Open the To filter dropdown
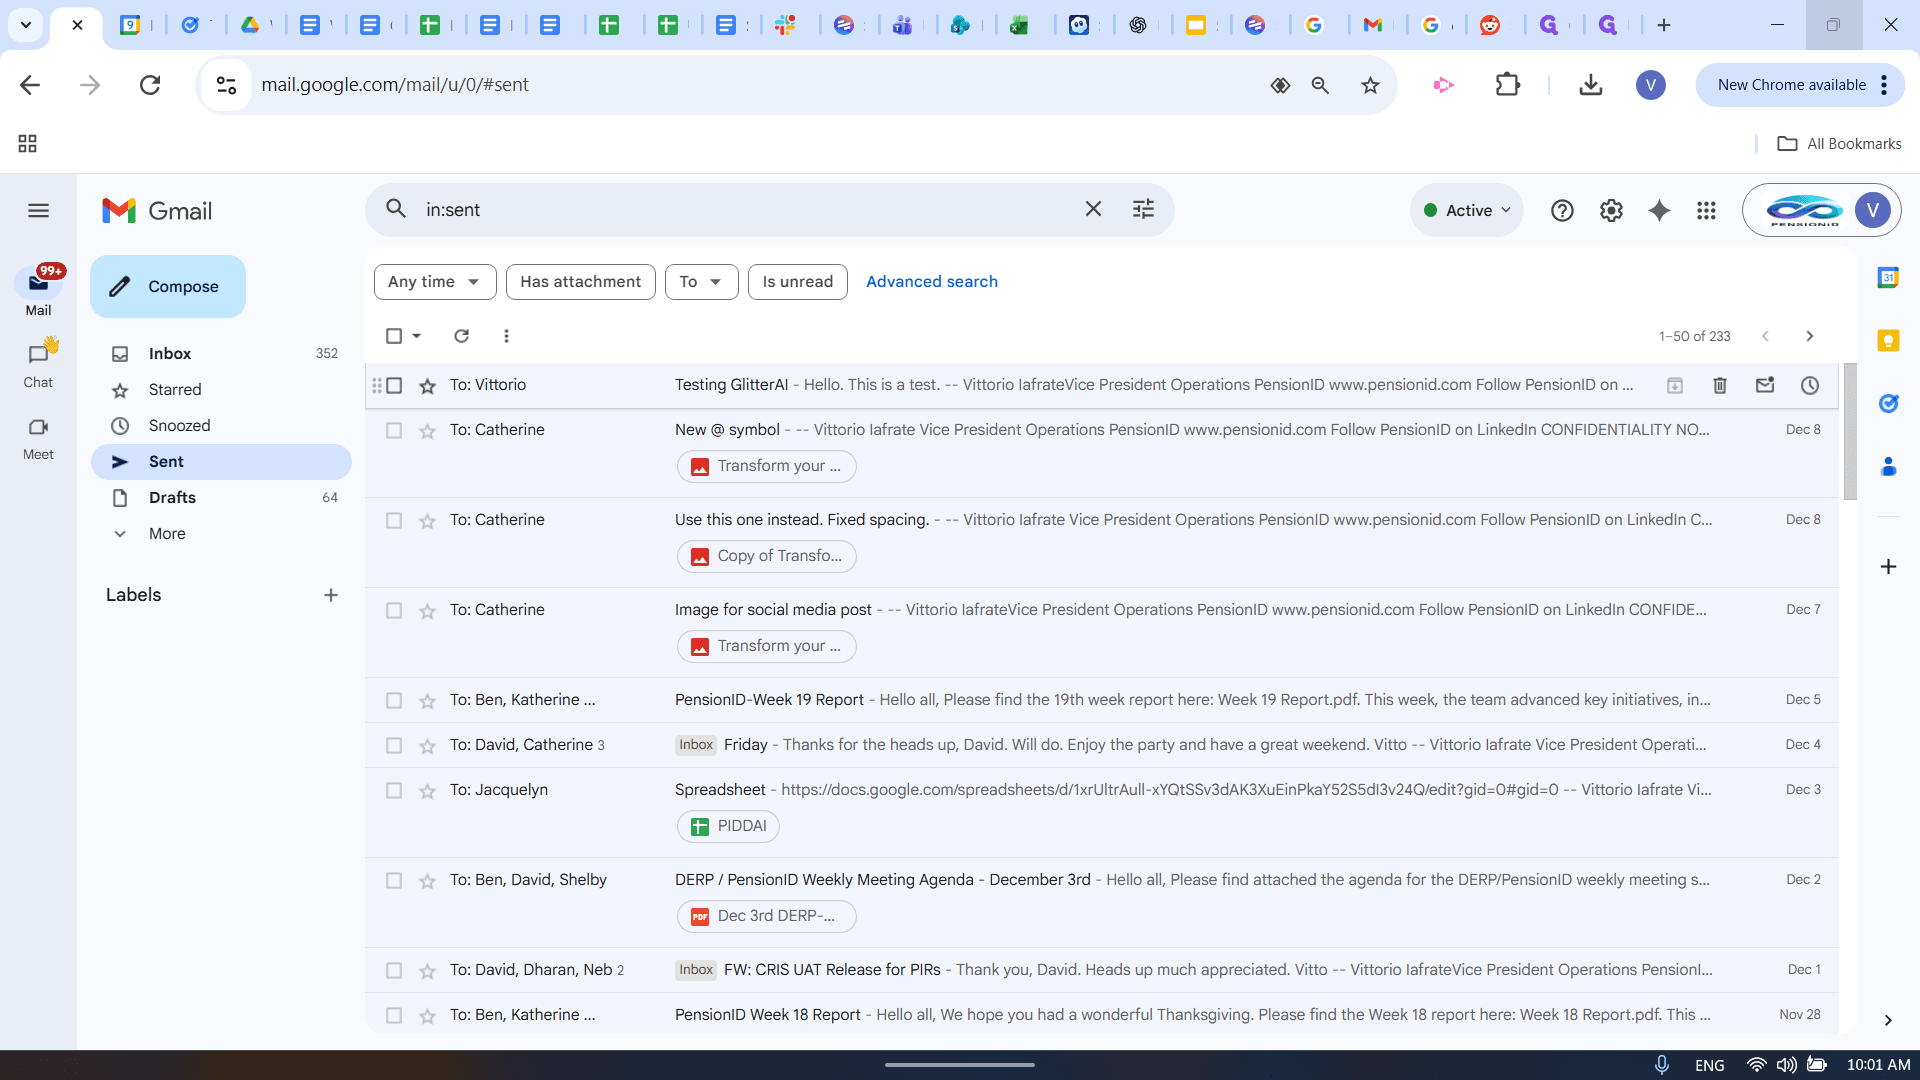This screenshot has height=1080, width=1920. [x=701, y=282]
